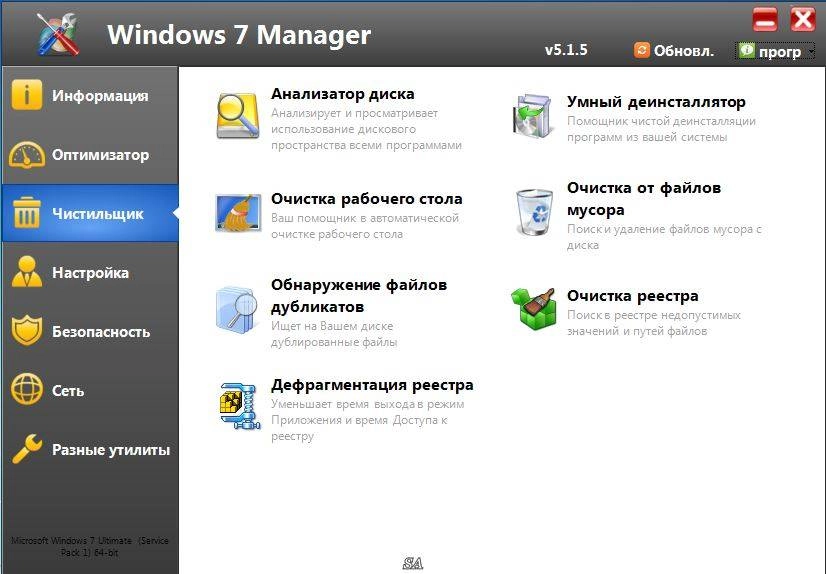This screenshot has height=574, width=826.
Task: Click the Windows 7 Manager title text
Action: [x=239, y=35]
